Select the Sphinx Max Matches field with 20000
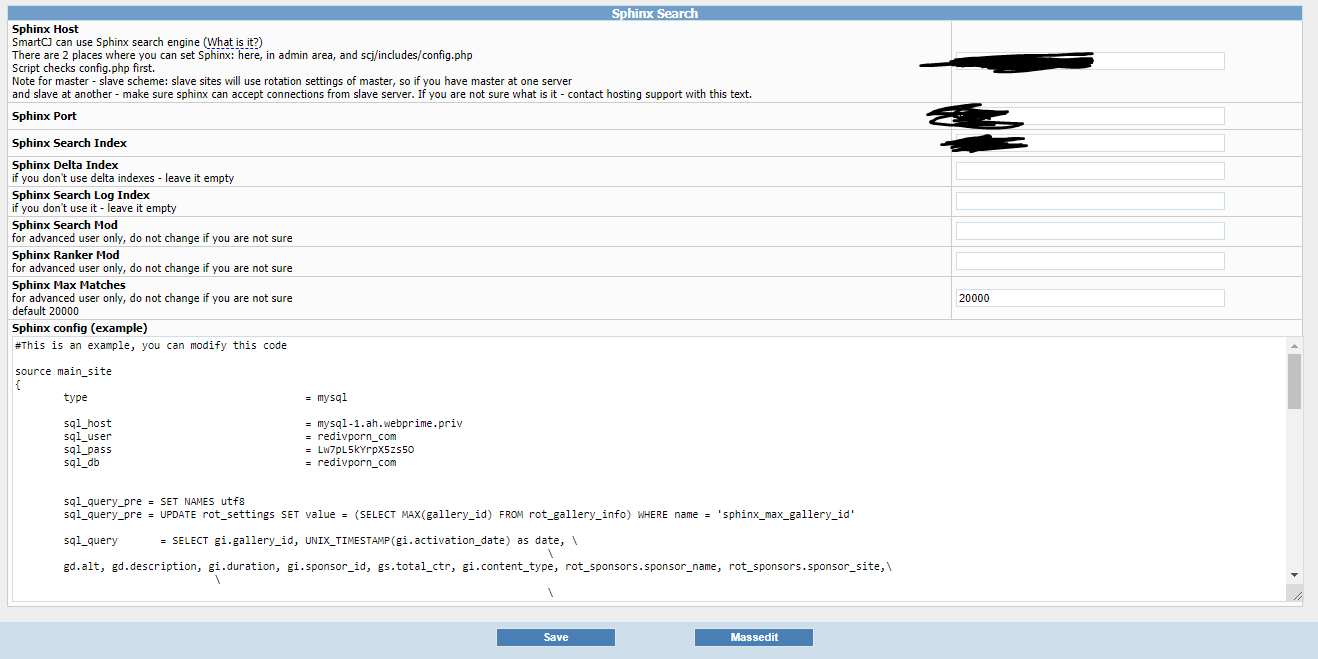Viewport: 1318px width, 659px height. pyautogui.click(x=1090, y=298)
